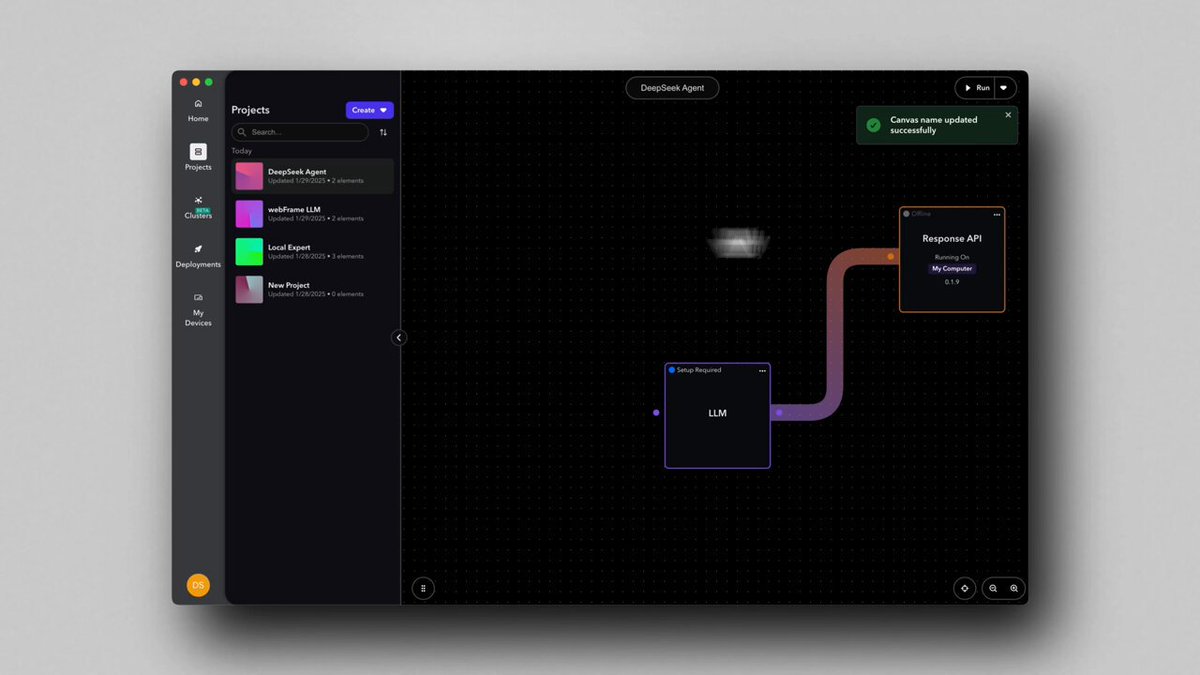Viewport: 1200px width, 675px height.
Task: Select the LLM node
Action: [x=717, y=415]
